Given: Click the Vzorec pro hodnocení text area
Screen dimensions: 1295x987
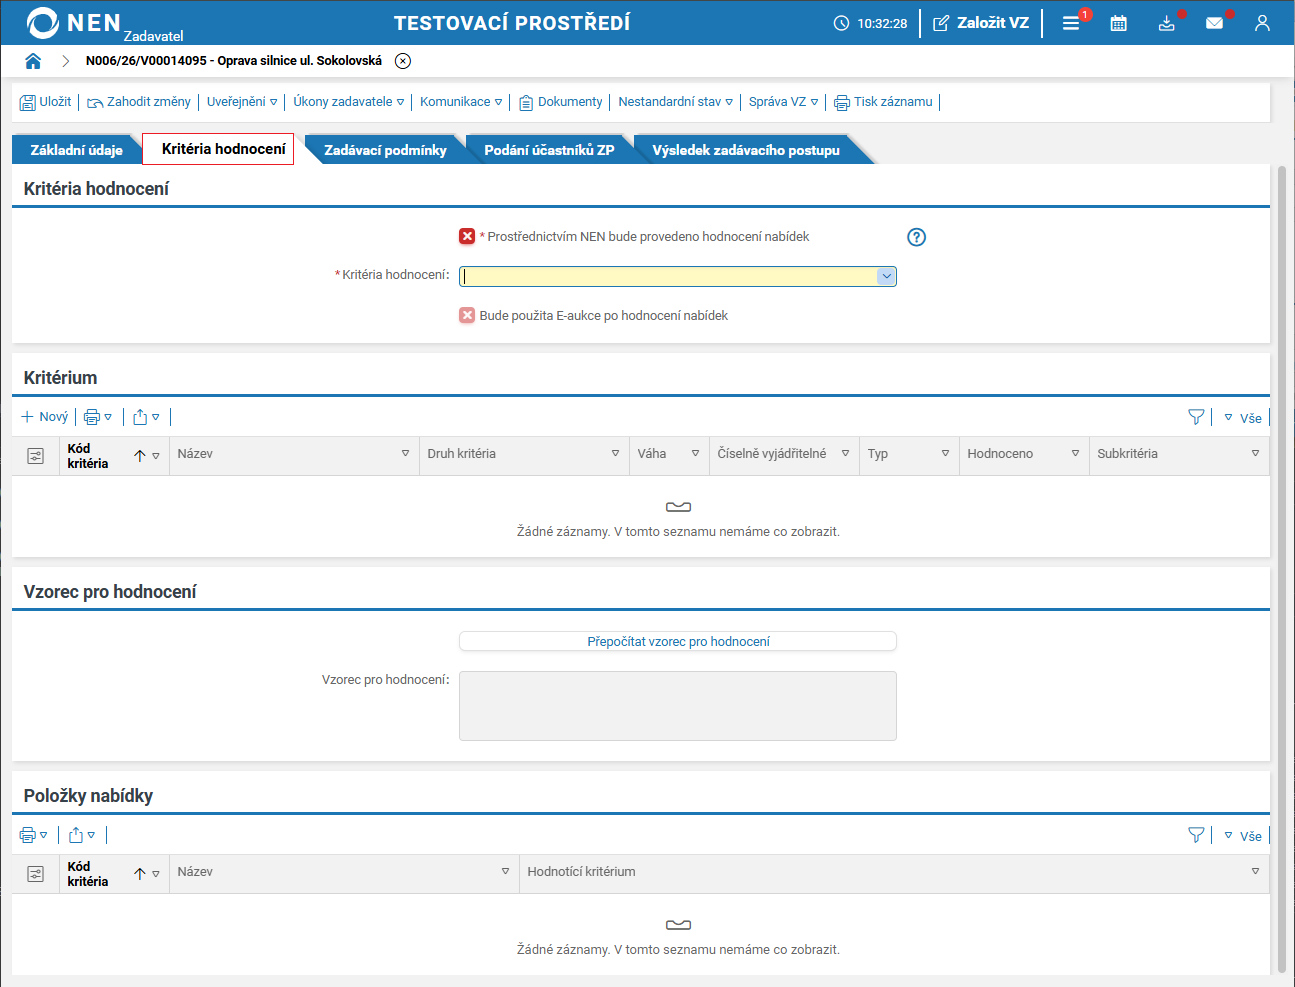Looking at the screenshot, I should click(x=678, y=706).
